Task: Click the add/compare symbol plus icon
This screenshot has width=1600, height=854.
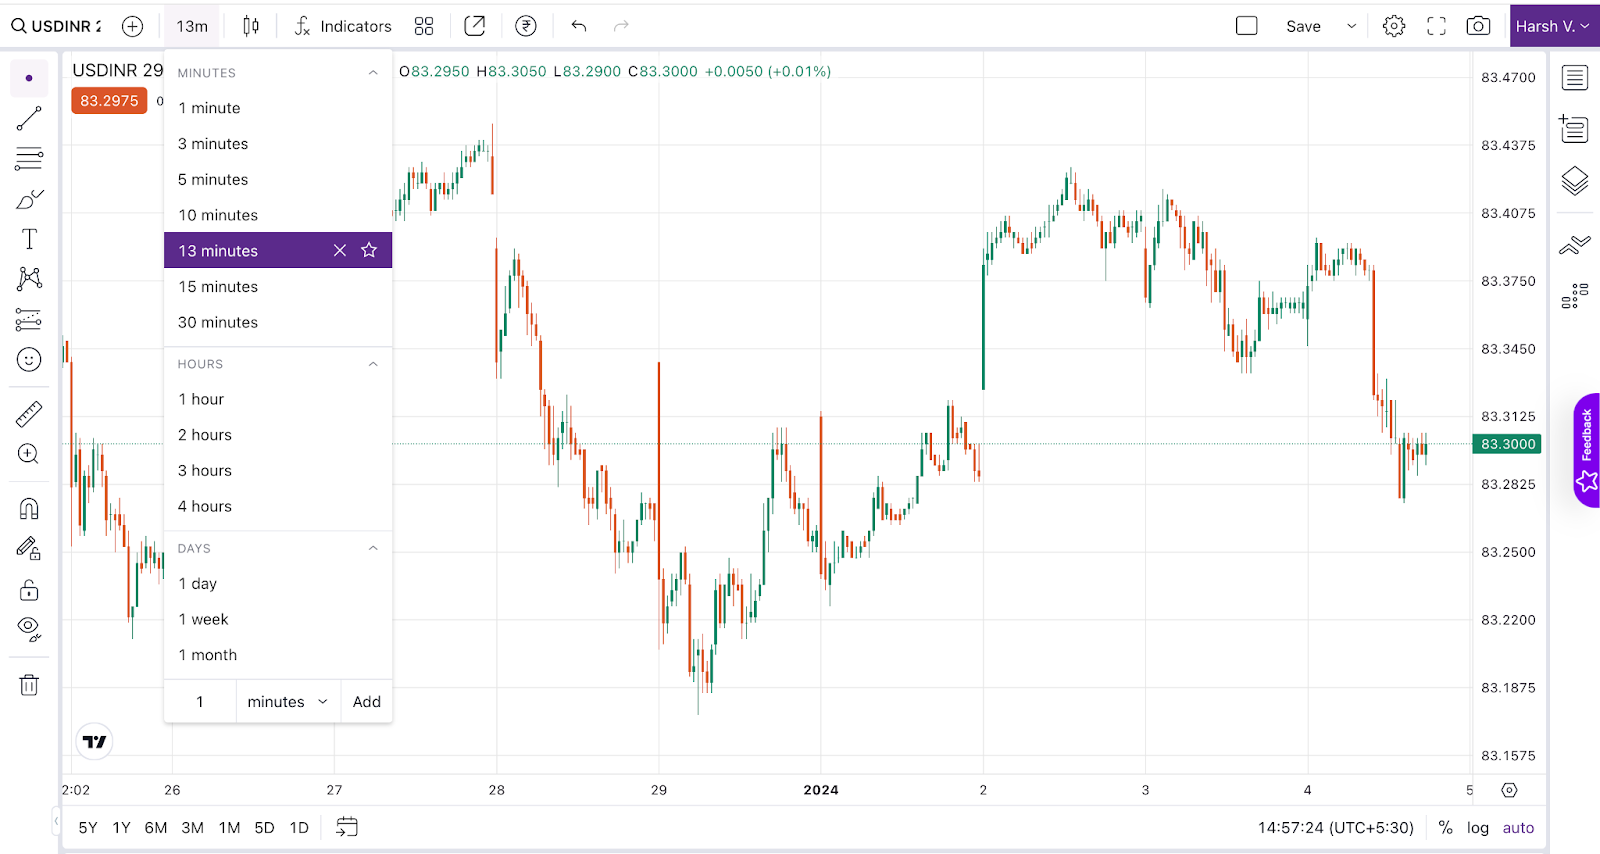Action: coord(132,26)
